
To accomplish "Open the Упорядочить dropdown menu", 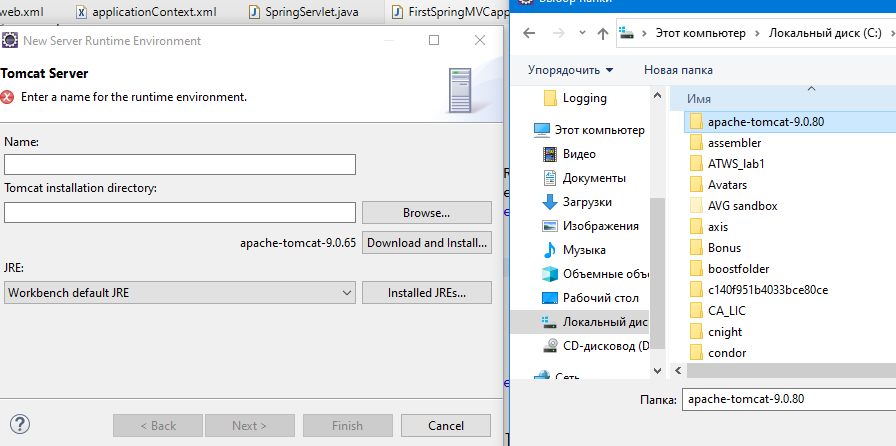I will (x=570, y=70).
